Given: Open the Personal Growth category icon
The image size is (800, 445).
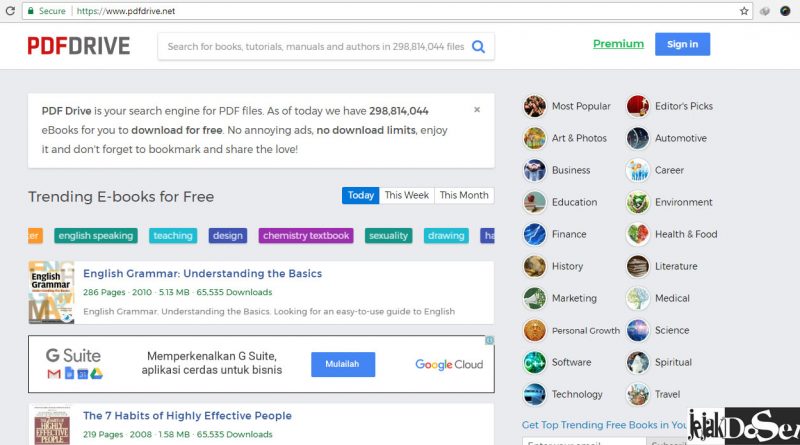Looking at the screenshot, I should pyautogui.click(x=535, y=331).
